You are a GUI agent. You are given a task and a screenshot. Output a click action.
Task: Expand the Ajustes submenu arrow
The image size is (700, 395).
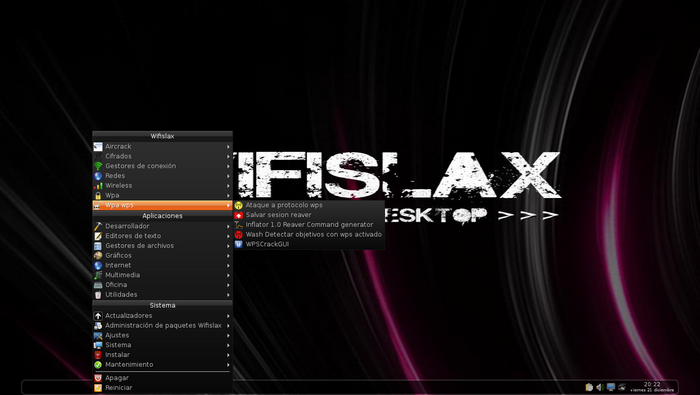tap(228, 335)
